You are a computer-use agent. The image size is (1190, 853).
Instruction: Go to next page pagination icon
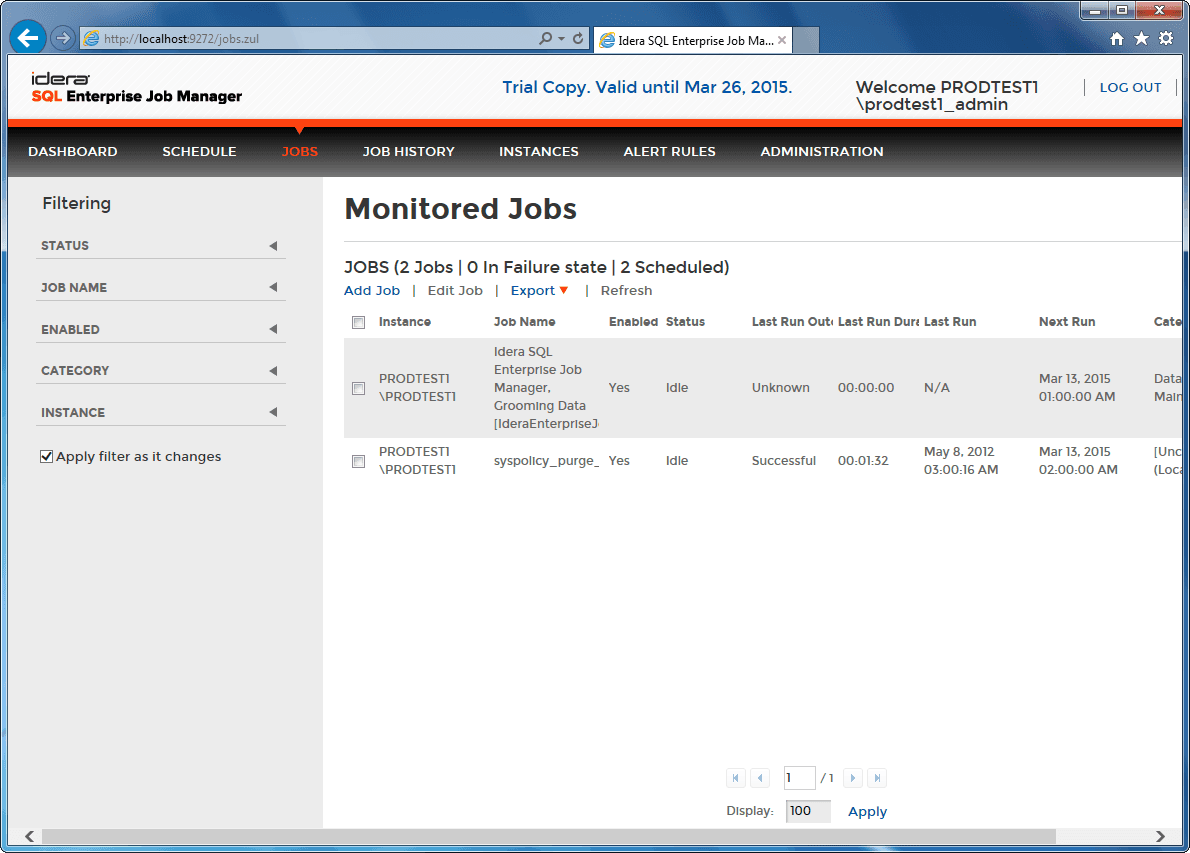(852, 778)
